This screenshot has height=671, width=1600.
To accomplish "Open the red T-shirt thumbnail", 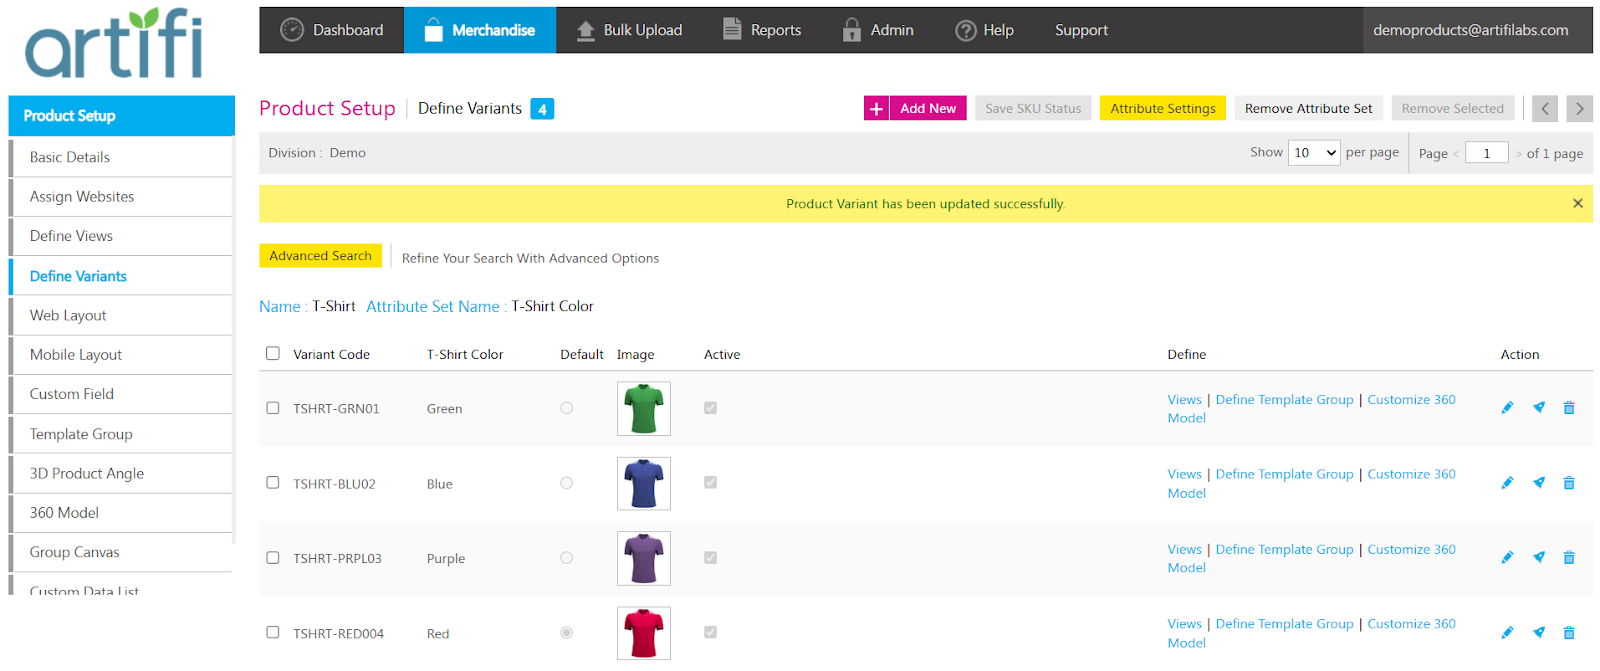I will click(x=644, y=633).
